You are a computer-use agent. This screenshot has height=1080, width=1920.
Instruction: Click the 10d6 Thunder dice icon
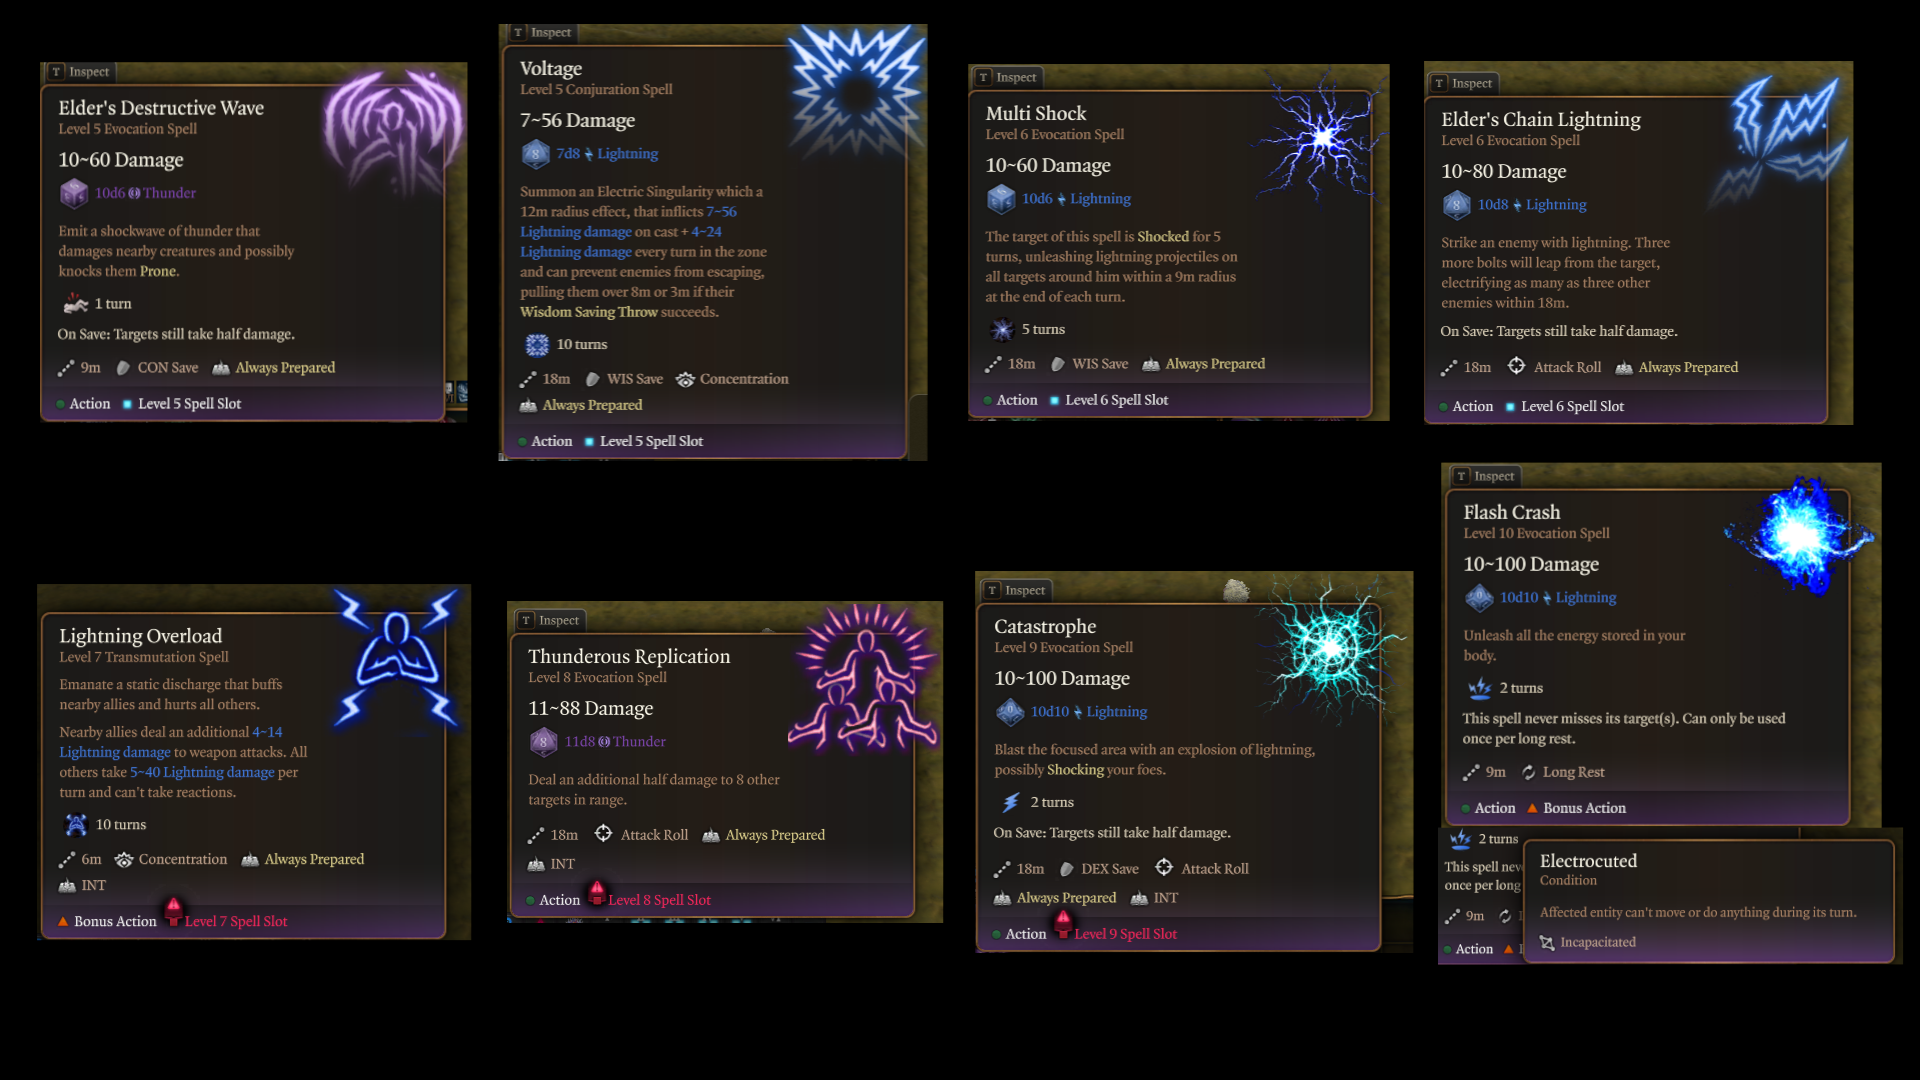[74, 193]
